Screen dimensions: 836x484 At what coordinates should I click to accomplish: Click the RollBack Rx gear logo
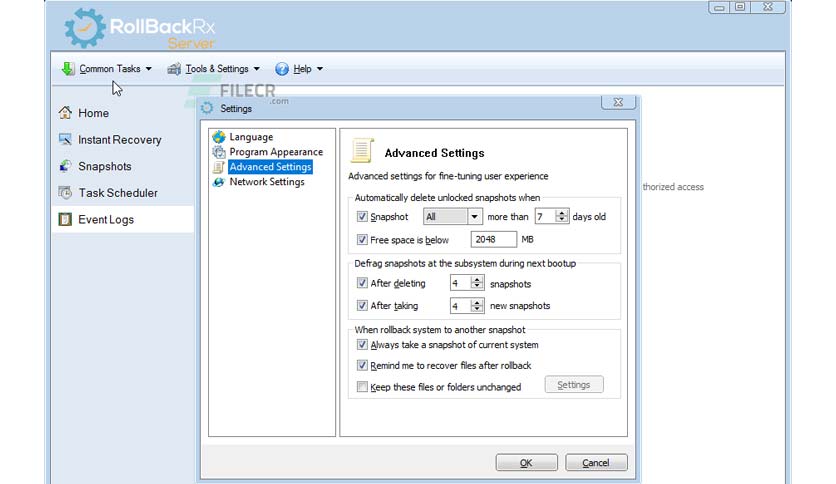pyautogui.click(x=84, y=28)
